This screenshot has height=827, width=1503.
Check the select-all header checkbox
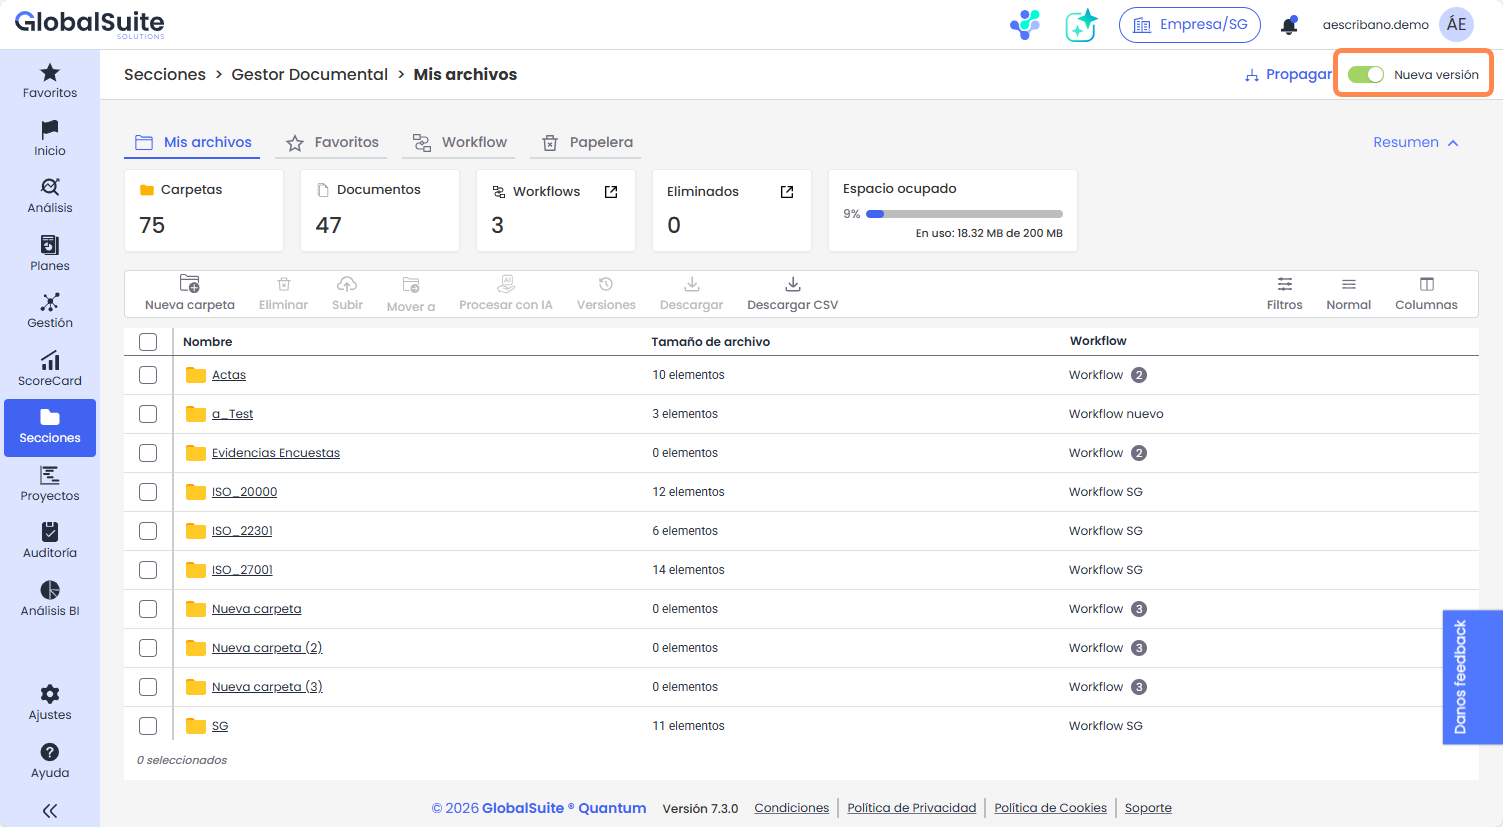coord(148,342)
